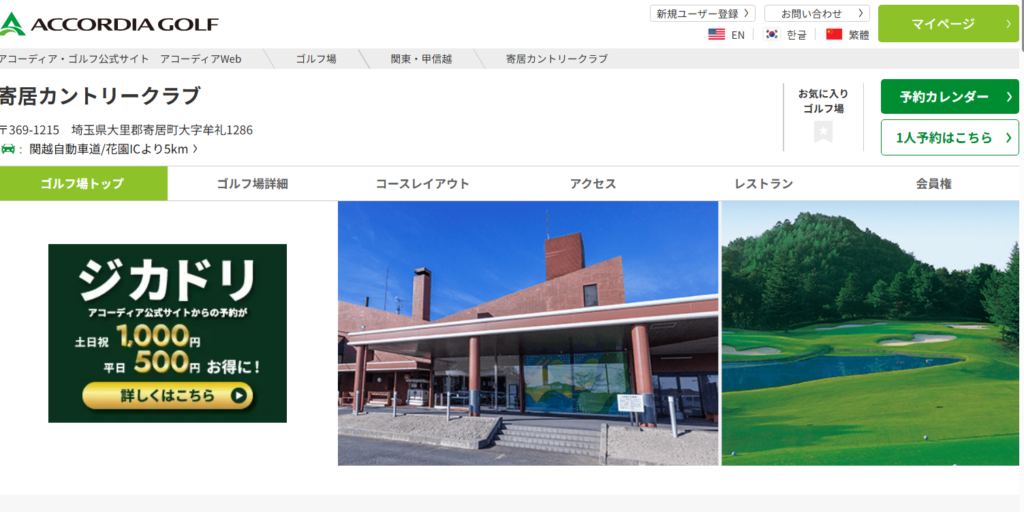Viewport: 1024px width, 512px height.
Task: Click the 関東・甲信越 breadcrumb
Action: click(x=421, y=59)
